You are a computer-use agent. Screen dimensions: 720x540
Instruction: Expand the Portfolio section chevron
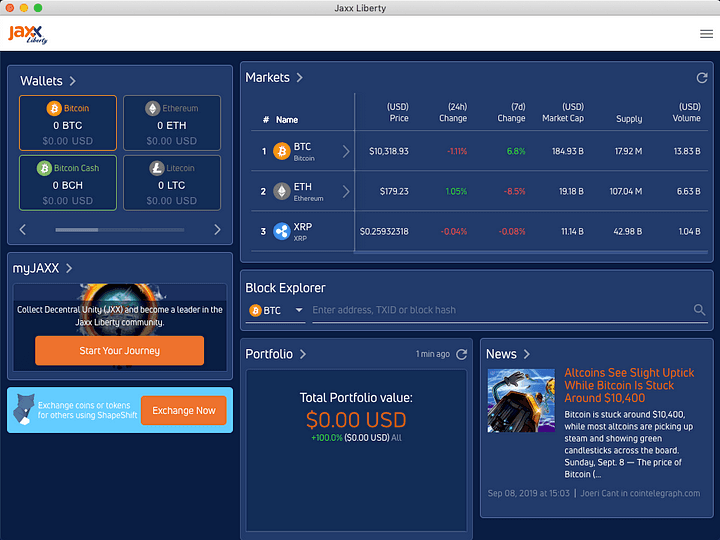pyautogui.click(x=303, y=354)
